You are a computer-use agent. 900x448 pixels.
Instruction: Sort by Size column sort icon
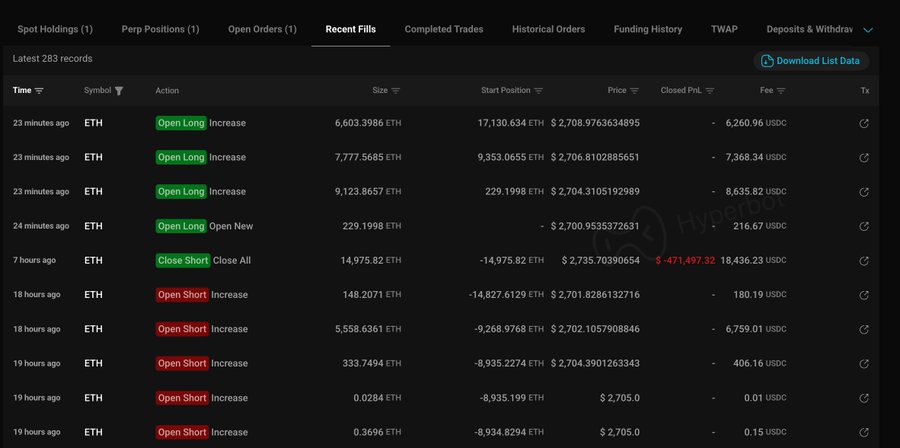pyautogui.click(x=395, y=91)
